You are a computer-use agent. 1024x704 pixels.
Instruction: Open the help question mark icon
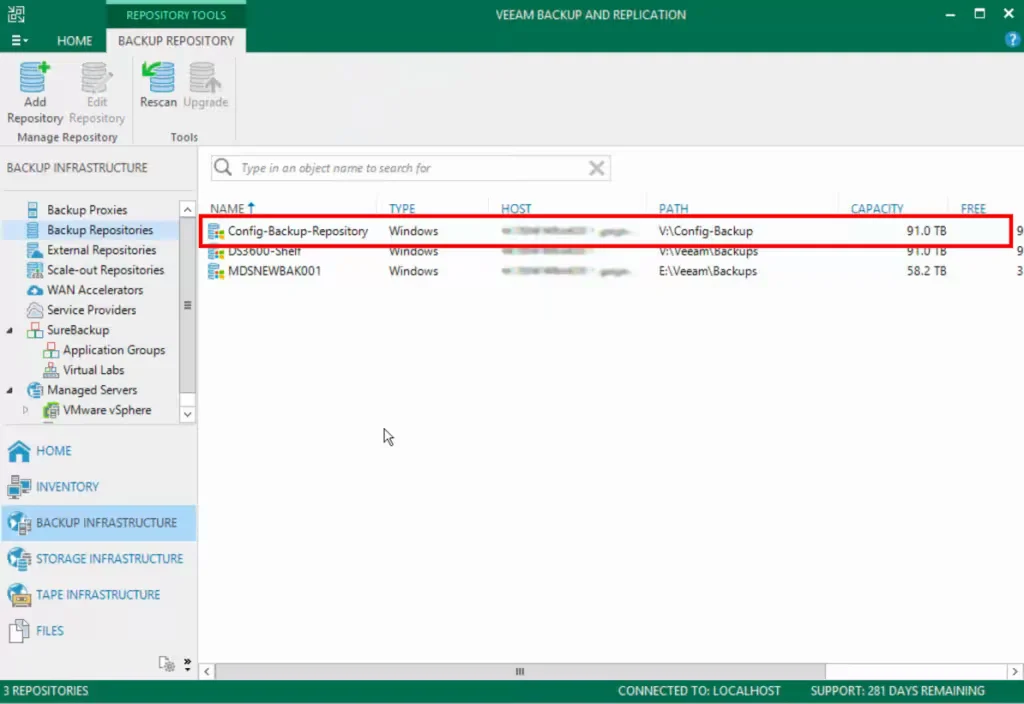(x=1011, y=40)
